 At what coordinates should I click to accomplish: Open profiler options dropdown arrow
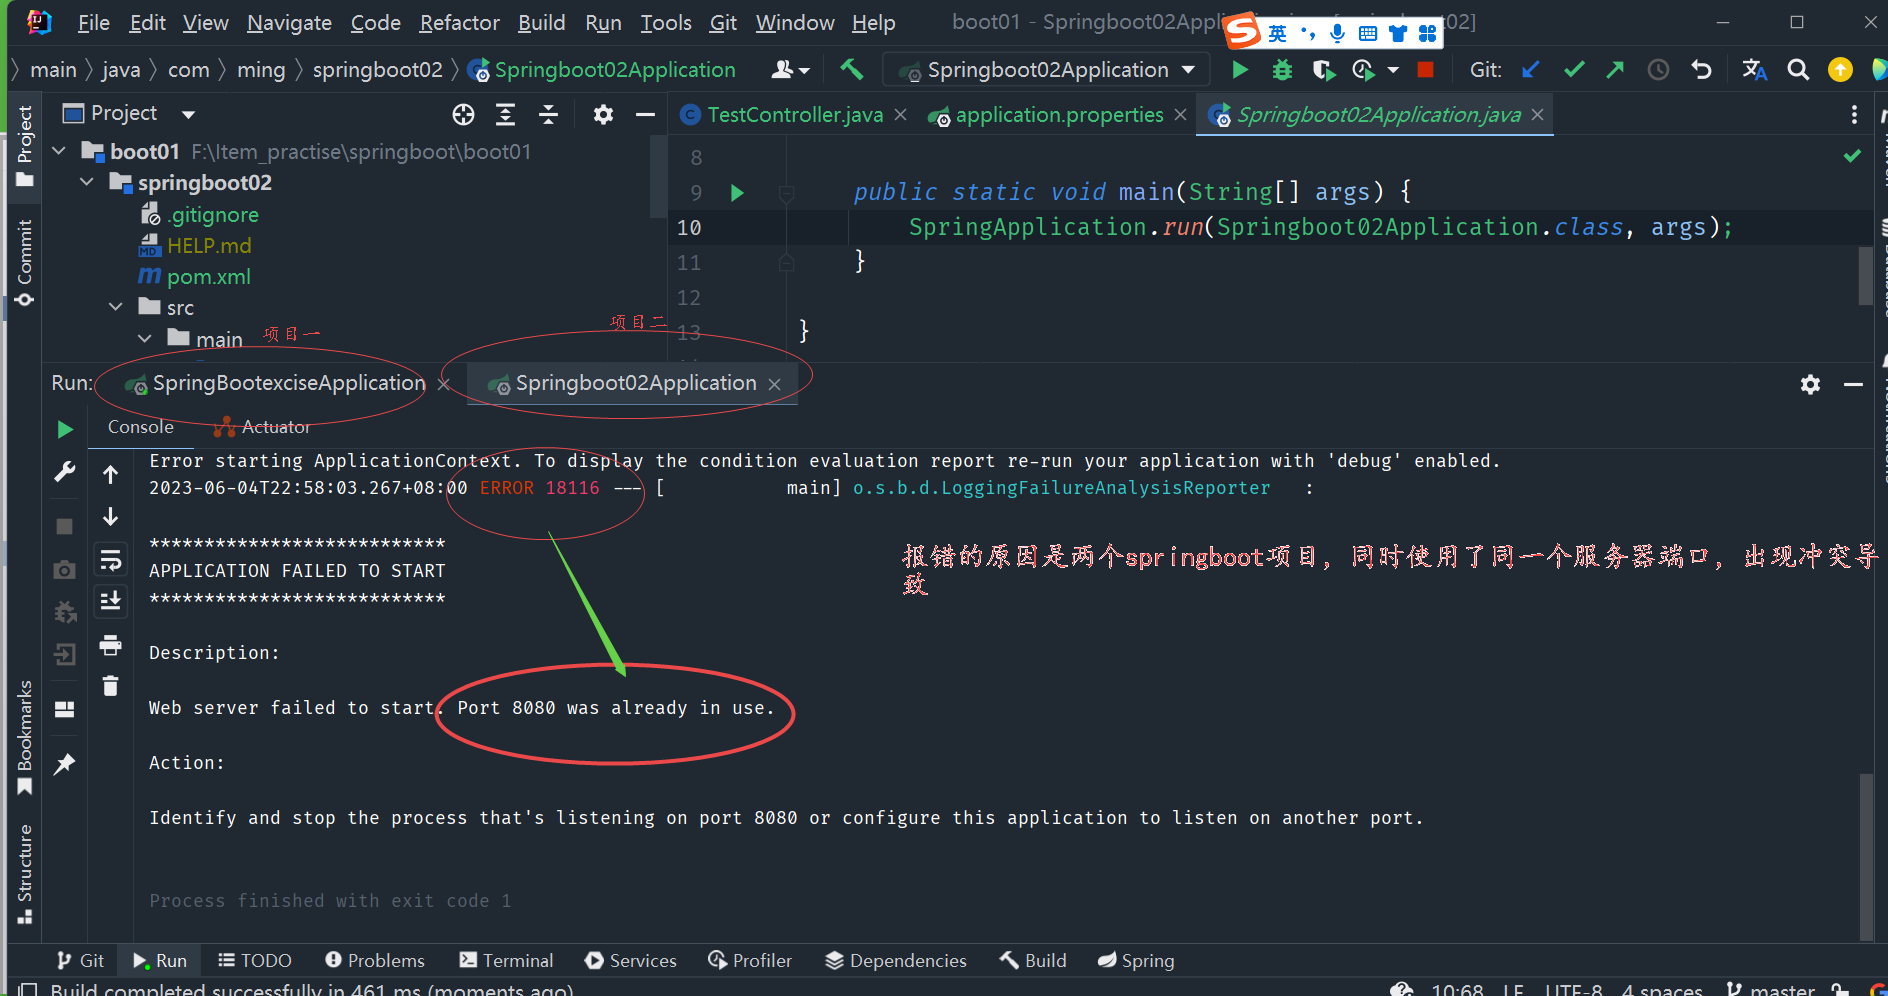tap(1393, 70)
